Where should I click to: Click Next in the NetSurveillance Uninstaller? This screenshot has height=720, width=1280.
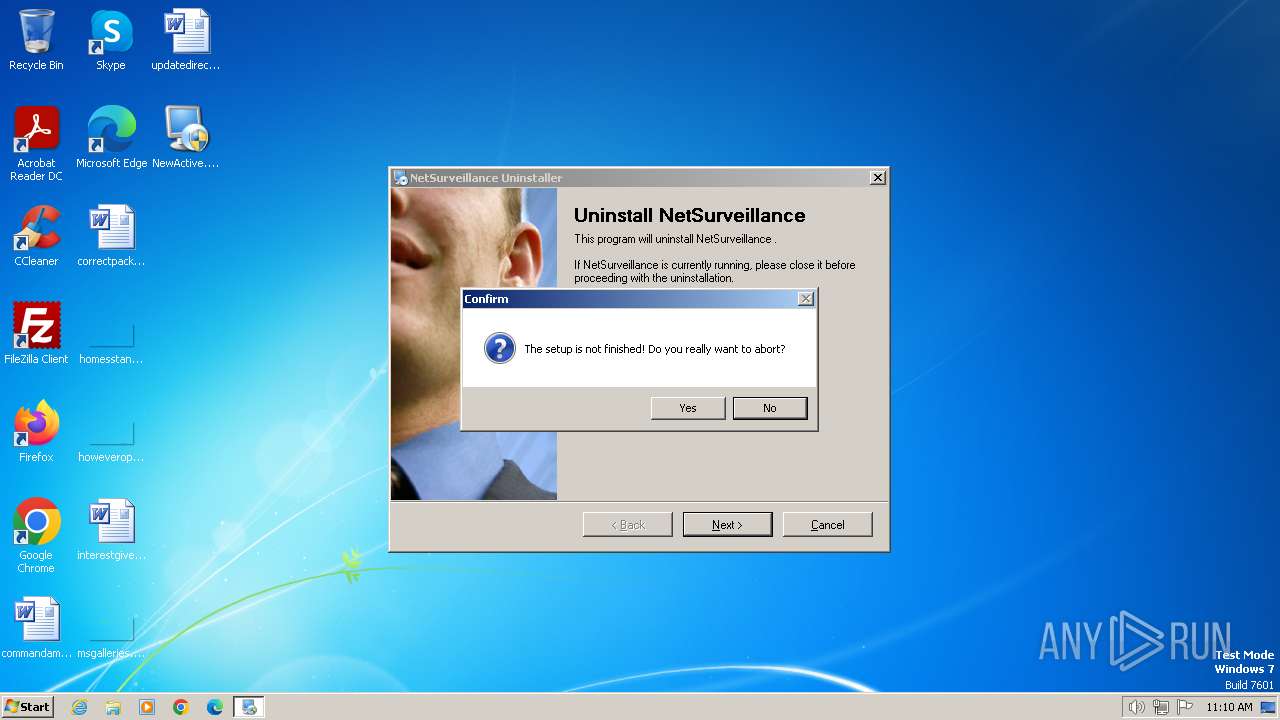(x=727, y=525)
